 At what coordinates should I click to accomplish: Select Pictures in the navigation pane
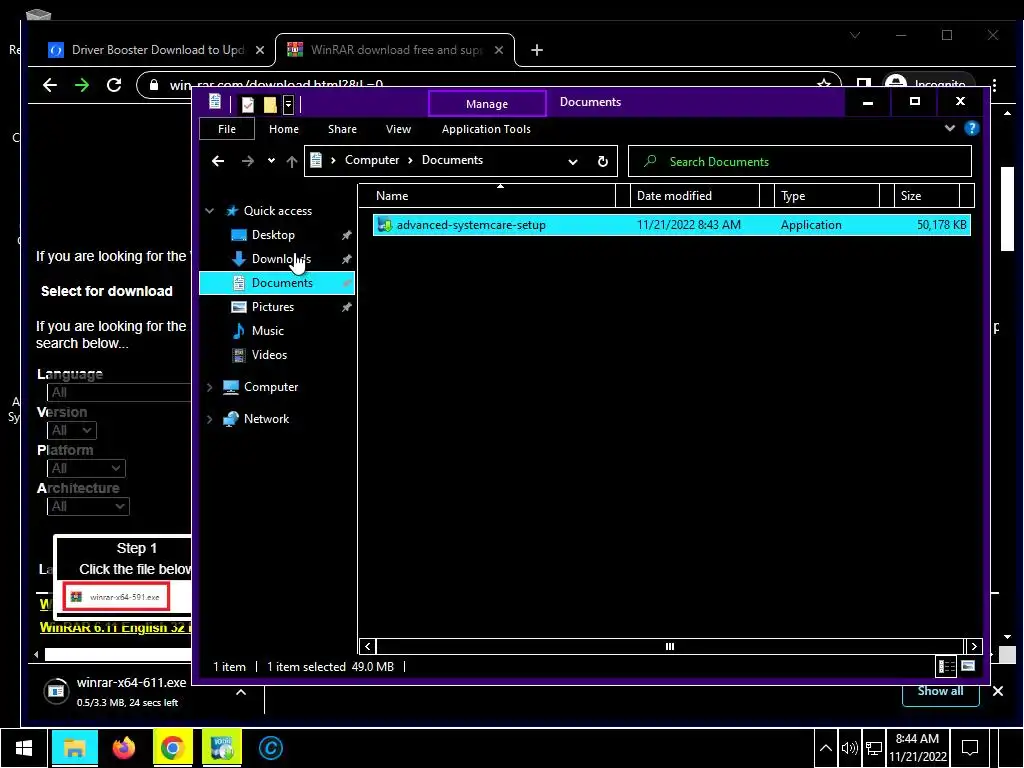pyautogui.click(x=272, y=306)
